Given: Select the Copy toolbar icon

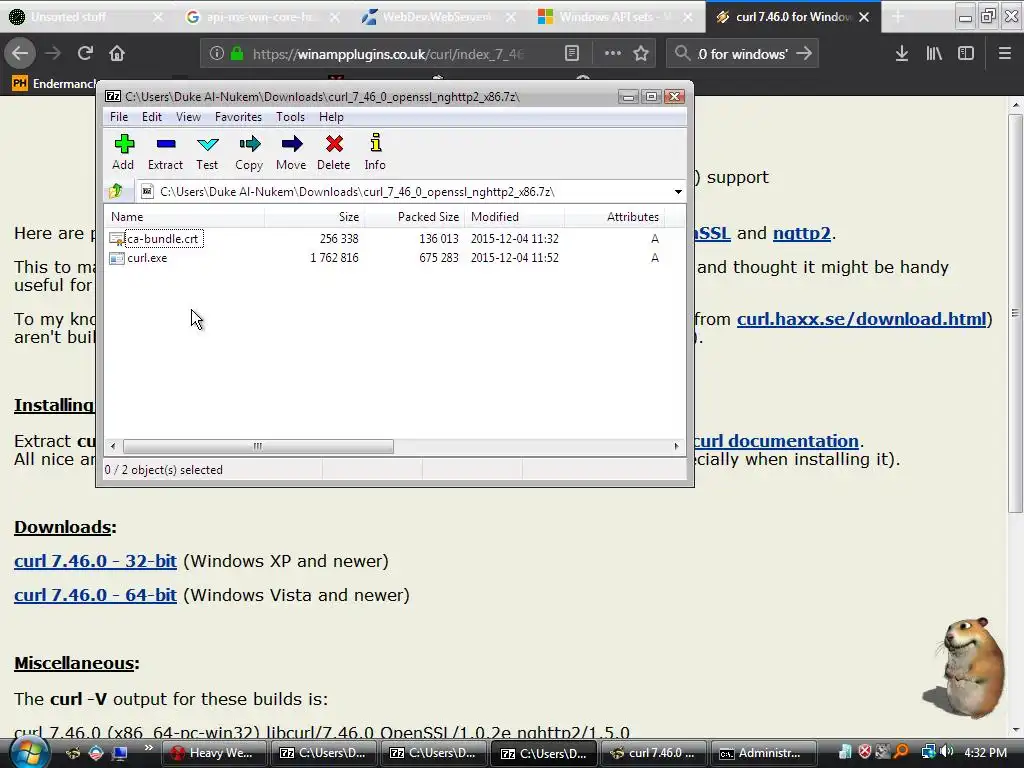Looking at the screenshot, I should [x=249, y=152].
